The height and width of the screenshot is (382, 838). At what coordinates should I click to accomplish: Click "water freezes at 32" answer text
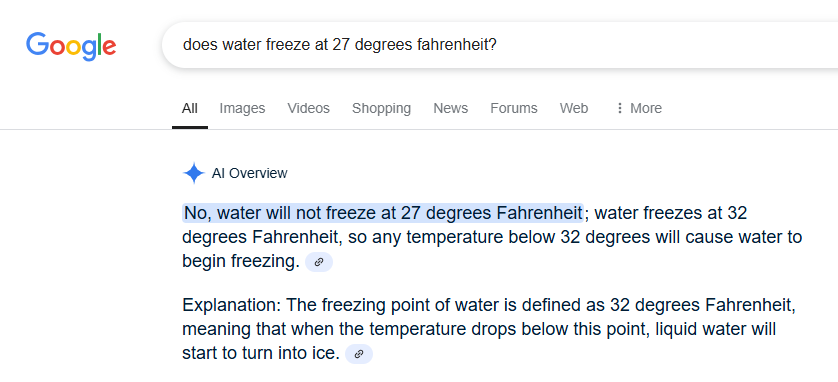point(671,213)
